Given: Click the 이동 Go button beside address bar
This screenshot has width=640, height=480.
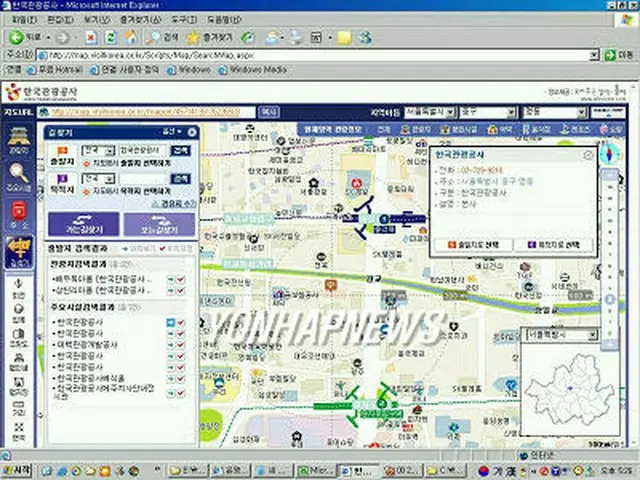Looking at the screenshot, I should pyautogui.click(x=619, y=55).
